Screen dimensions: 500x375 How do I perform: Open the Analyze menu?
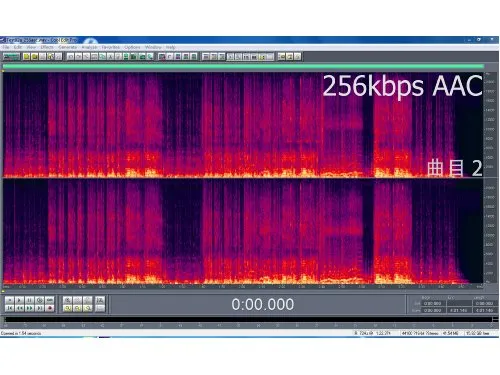[89, 47]
